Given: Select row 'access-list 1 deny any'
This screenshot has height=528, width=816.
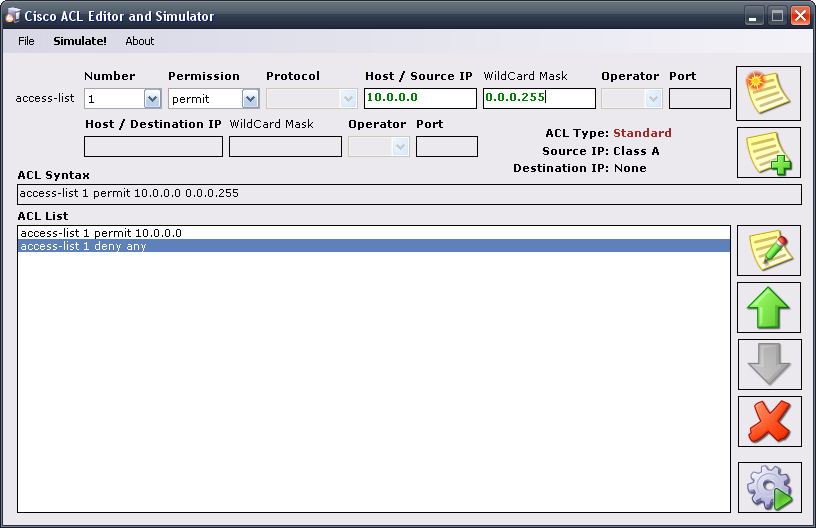Looking at the screenshot, I should (374, 246).
